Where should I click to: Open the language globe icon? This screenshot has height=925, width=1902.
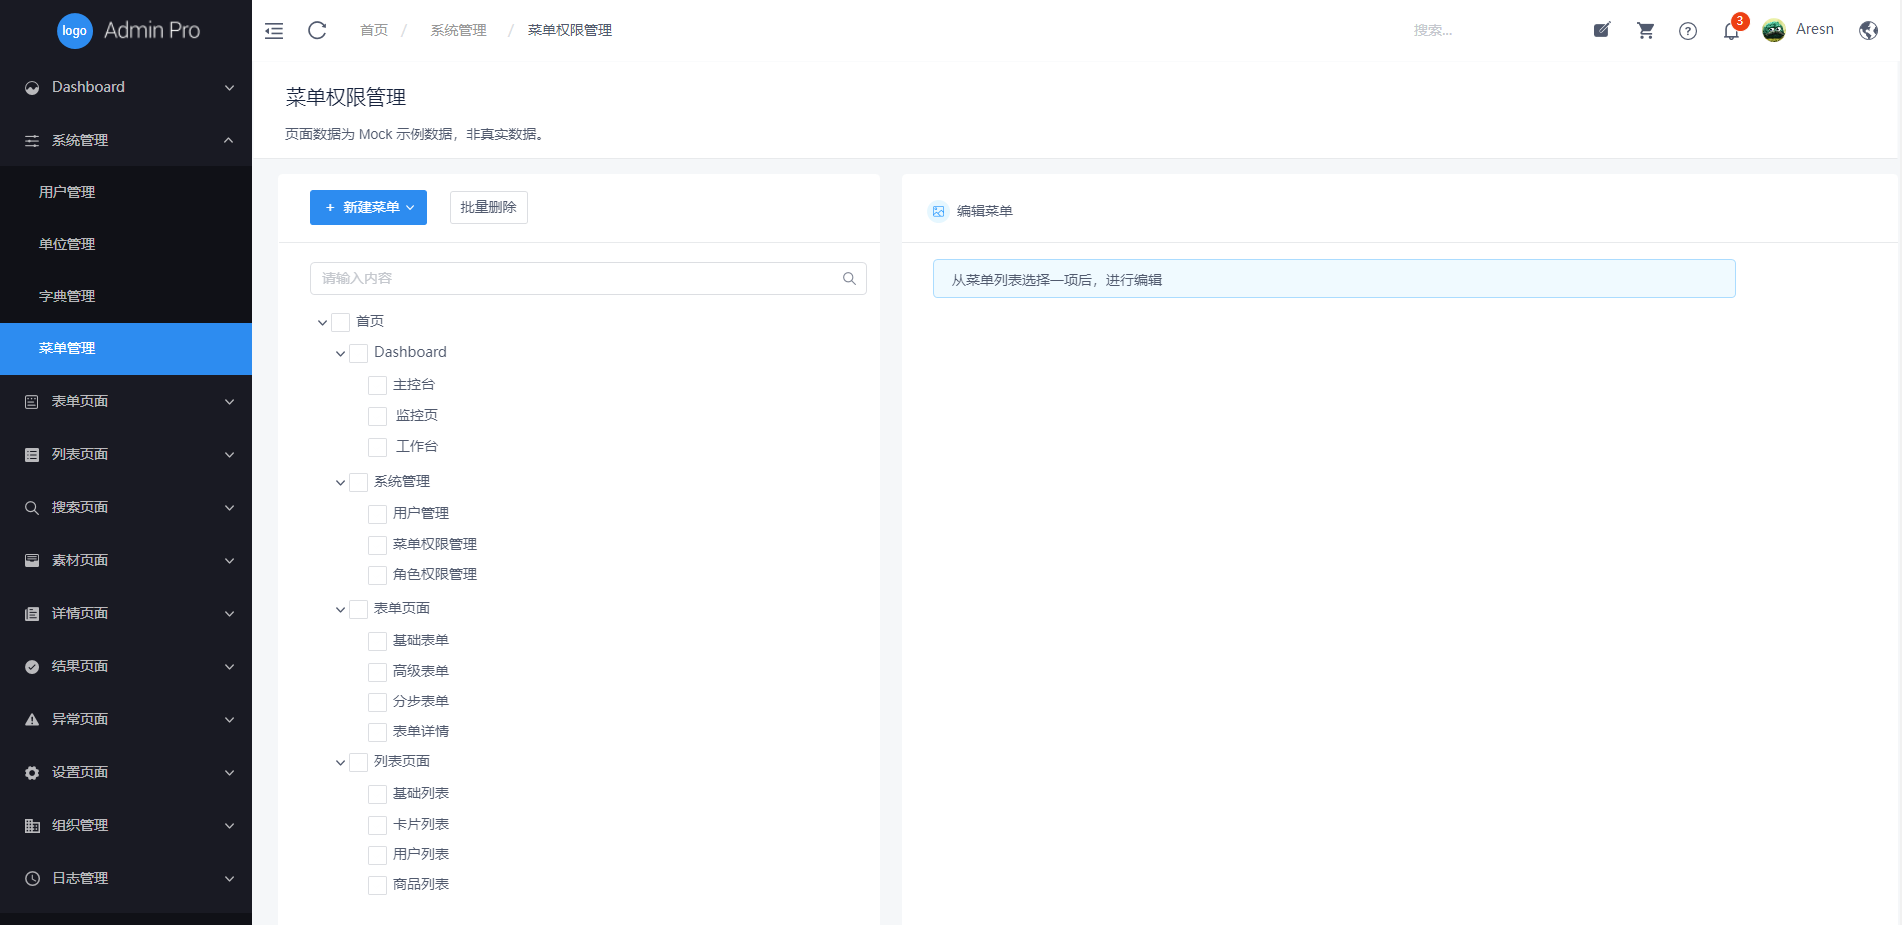[x=1868, y=30]
